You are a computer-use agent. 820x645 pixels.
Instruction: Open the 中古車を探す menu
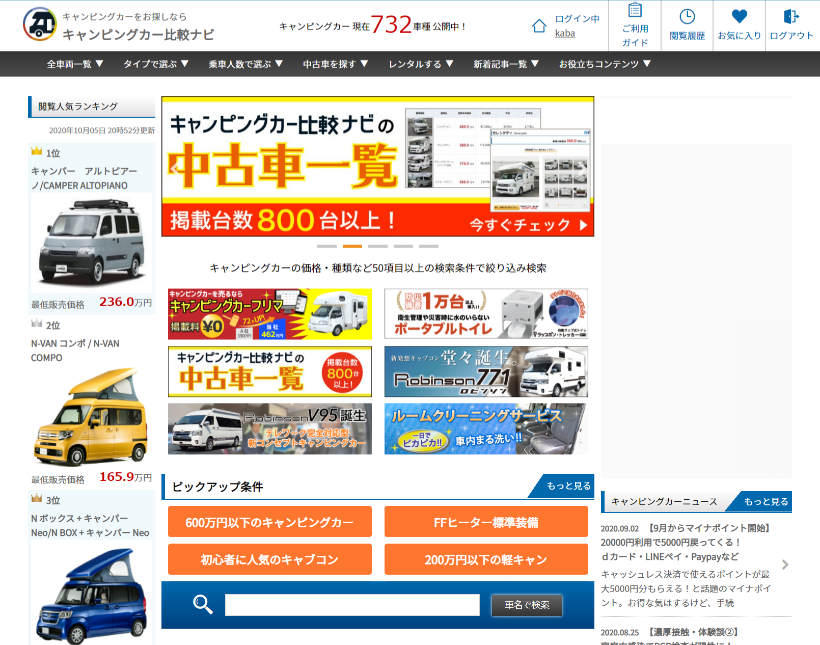(335, 64)
